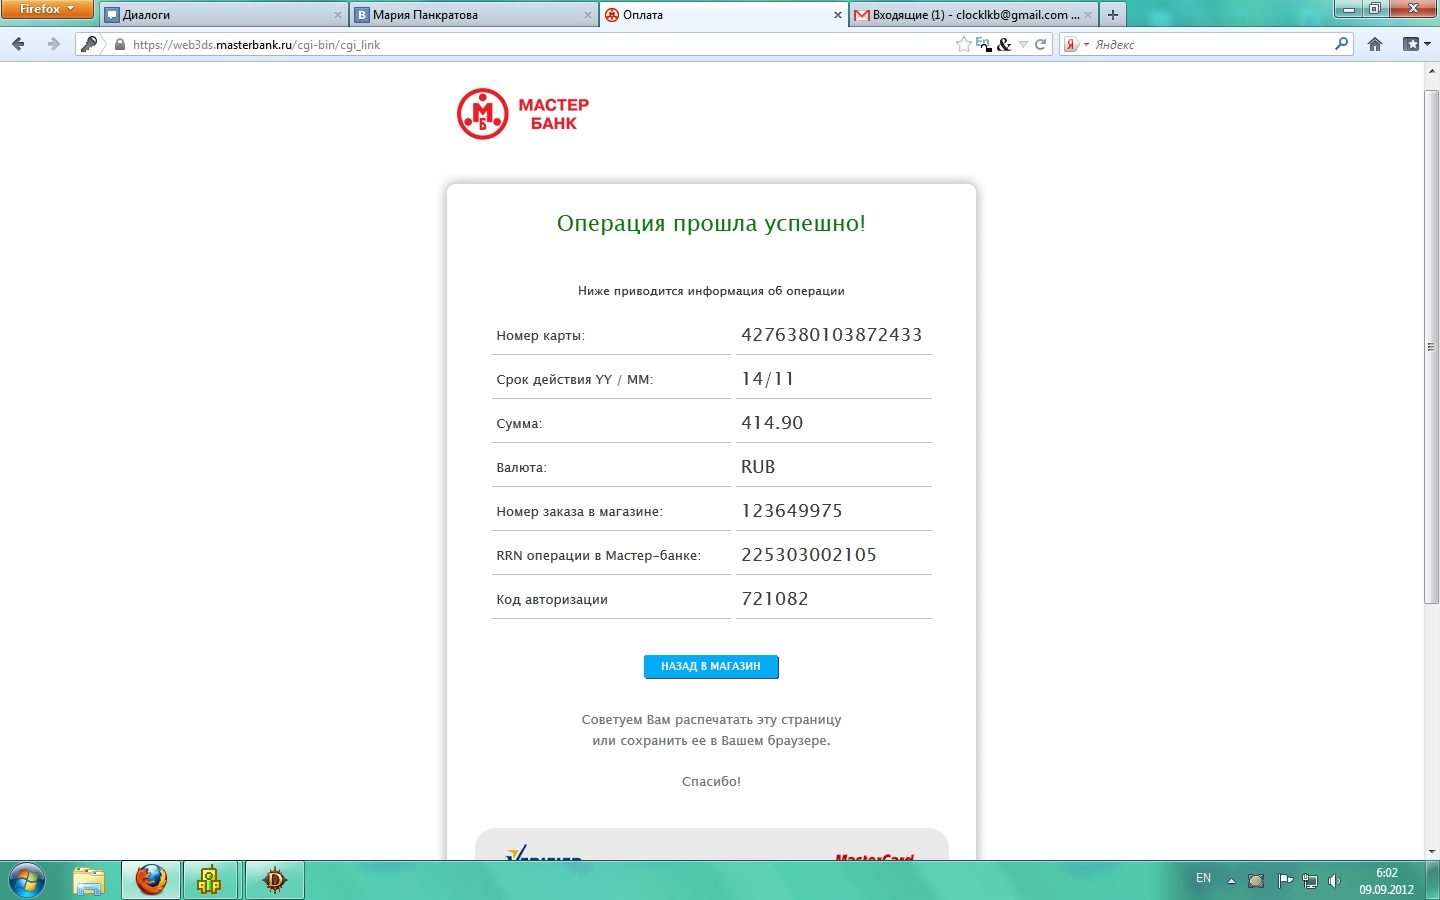Go forward with the browser forward arrow
The height and width of the screenshot is (900, 1440).
click(53, 44)
